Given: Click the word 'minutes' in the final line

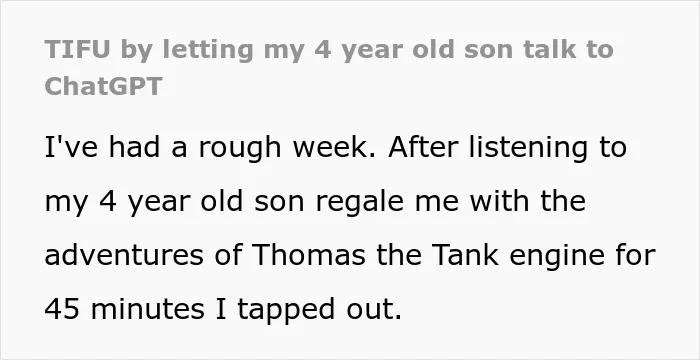Looking at the screenshot, I should click(147, 309).
